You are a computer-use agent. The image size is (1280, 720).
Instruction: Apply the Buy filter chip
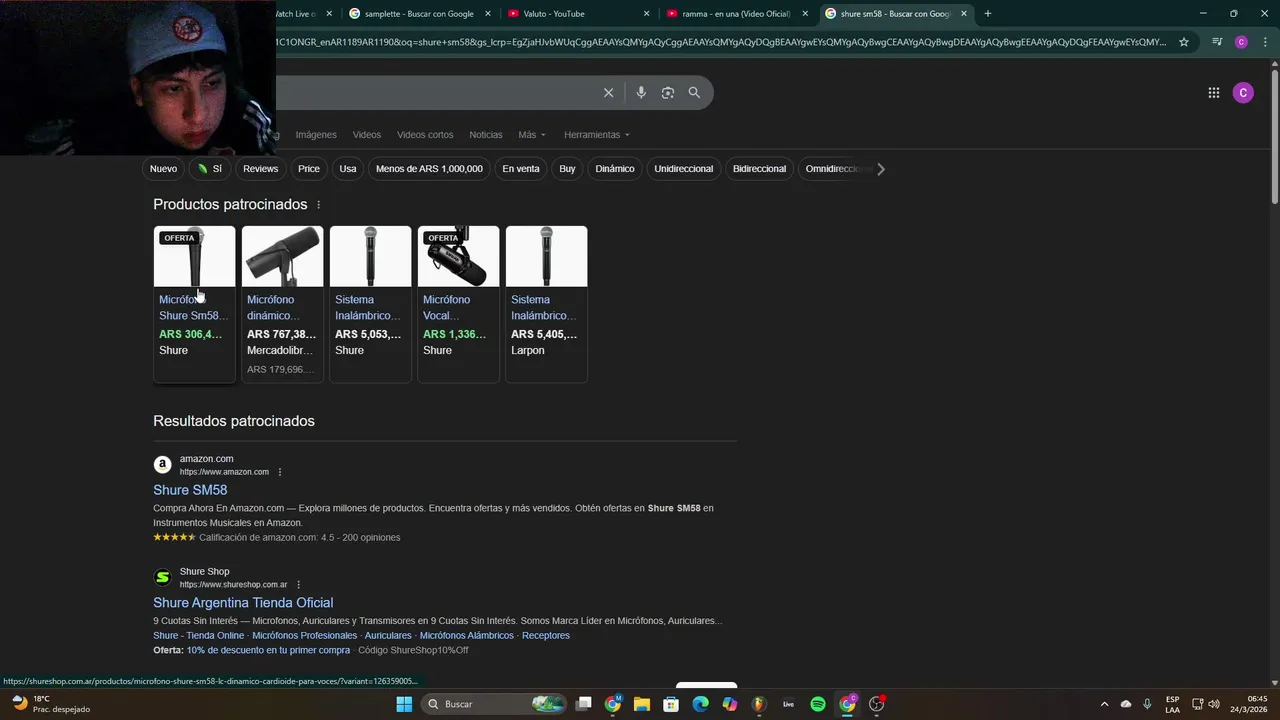(567, 169)
